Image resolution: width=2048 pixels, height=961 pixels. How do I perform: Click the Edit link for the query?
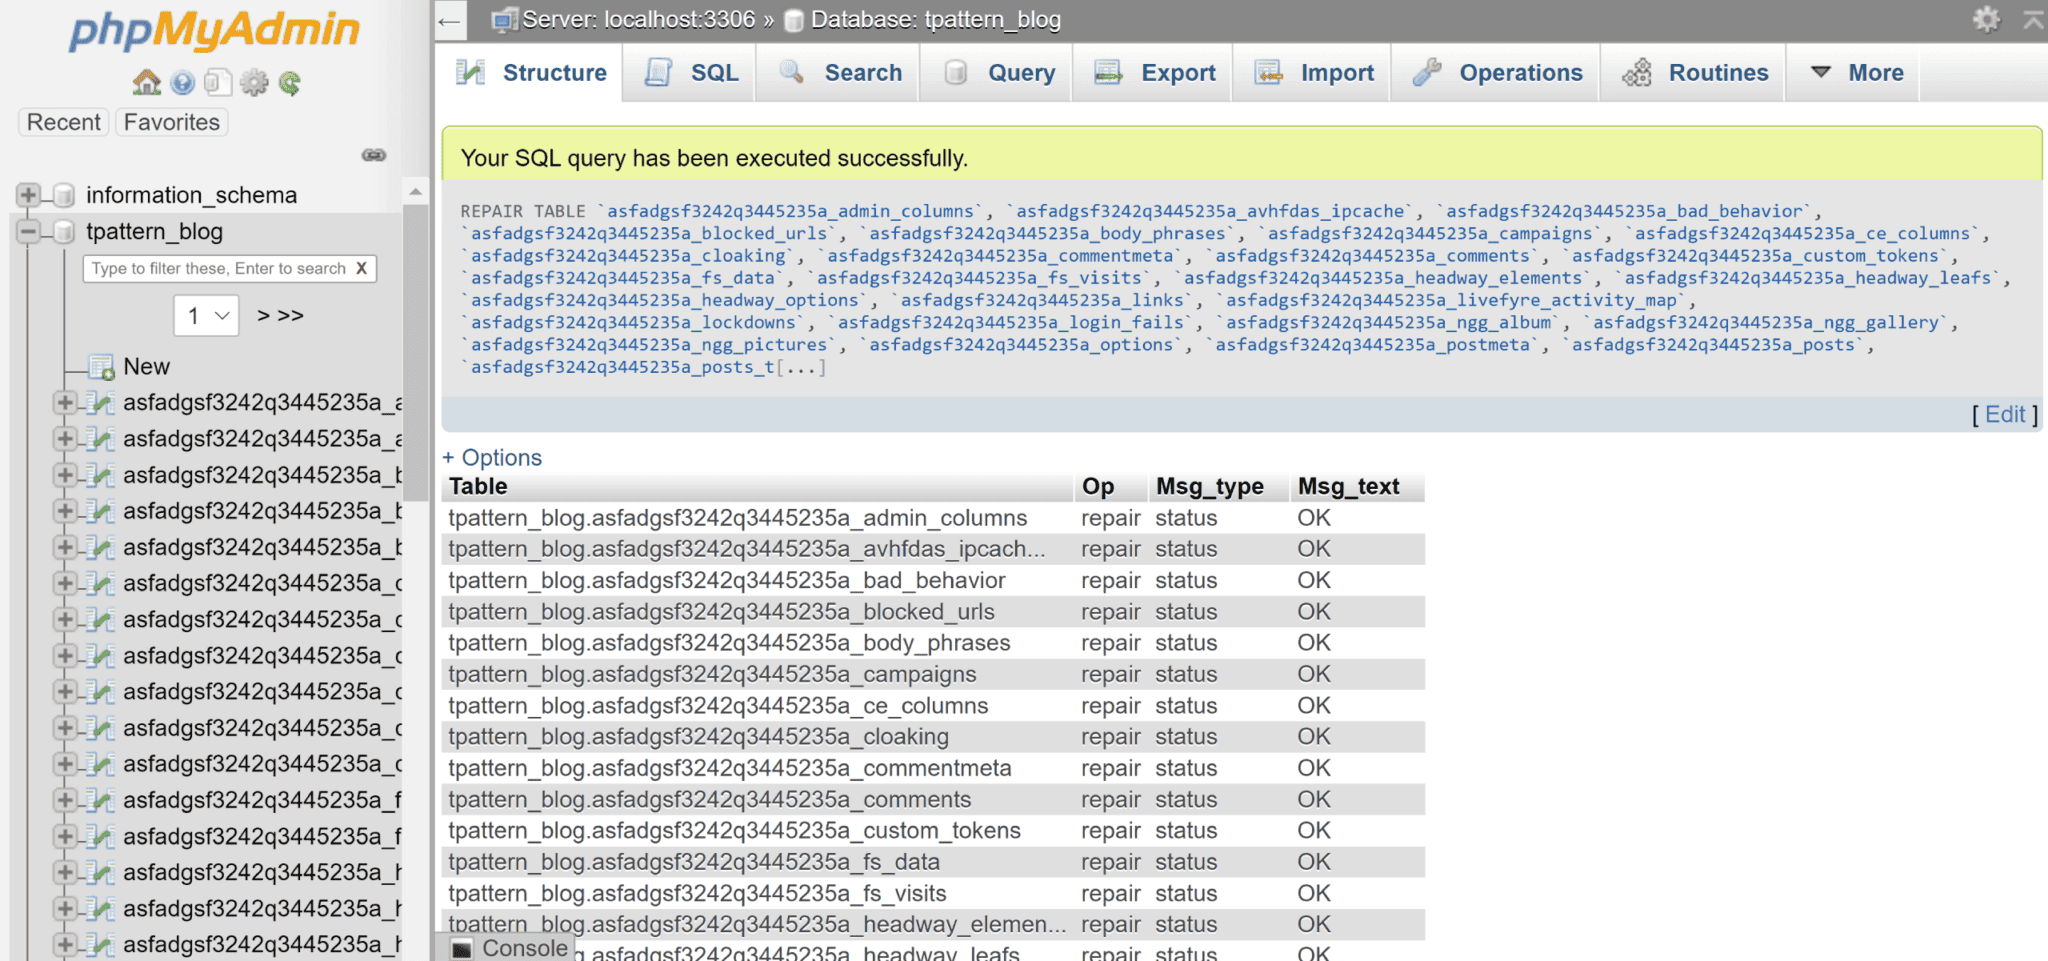[2005, 415]
